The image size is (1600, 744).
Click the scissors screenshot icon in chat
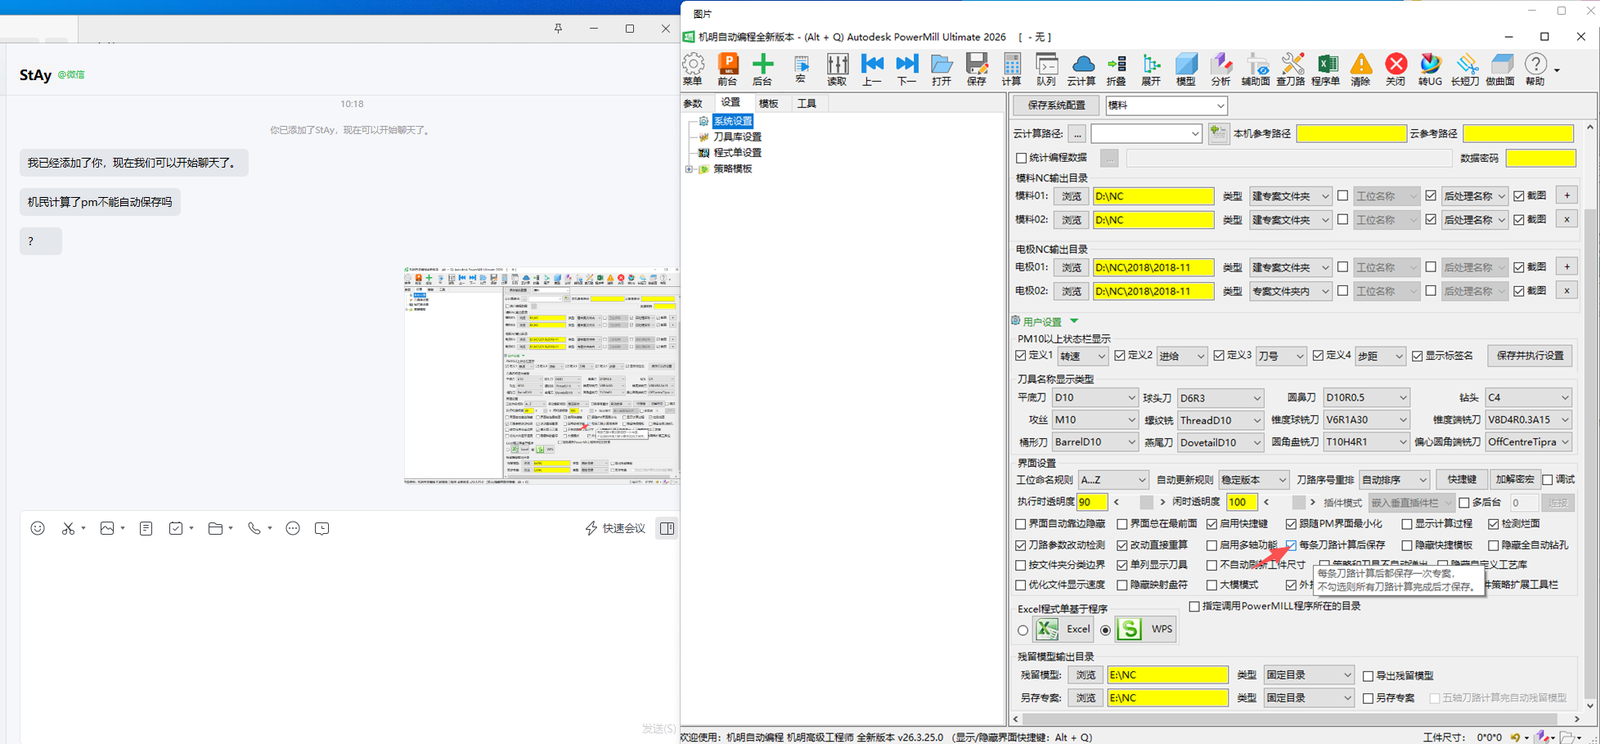68,528
